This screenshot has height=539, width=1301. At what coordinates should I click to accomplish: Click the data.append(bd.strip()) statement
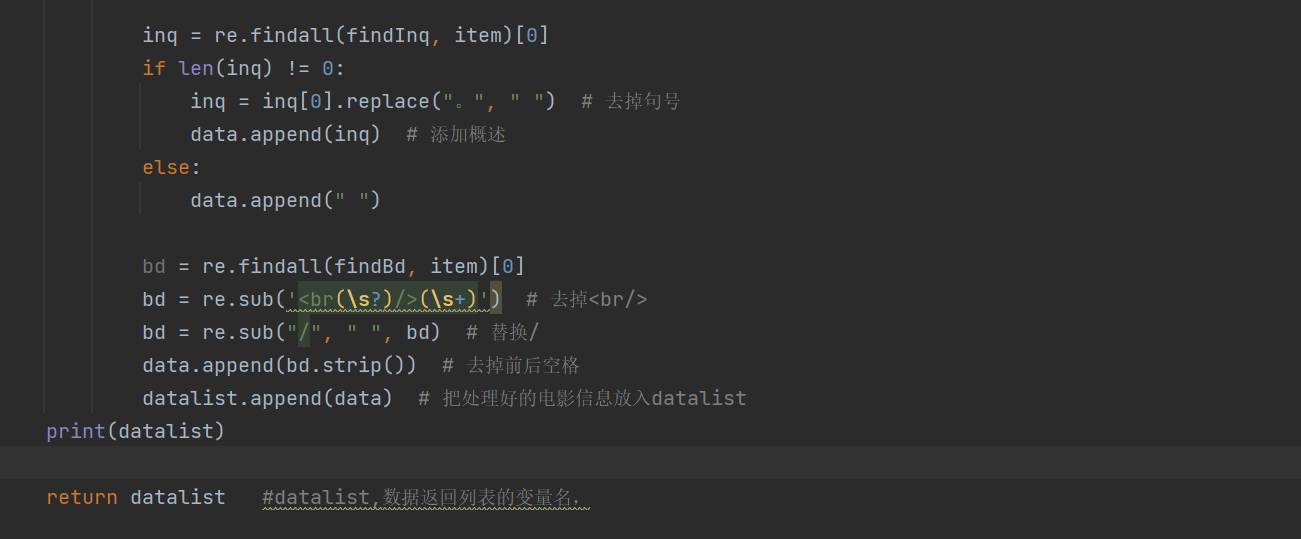point(279,366)
